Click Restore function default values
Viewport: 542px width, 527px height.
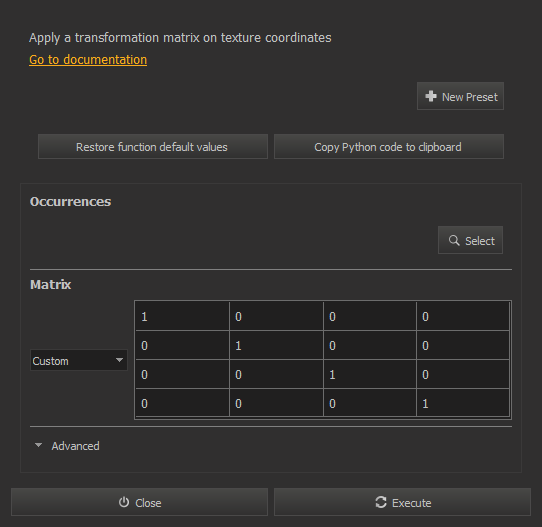(x=153, y=147)
